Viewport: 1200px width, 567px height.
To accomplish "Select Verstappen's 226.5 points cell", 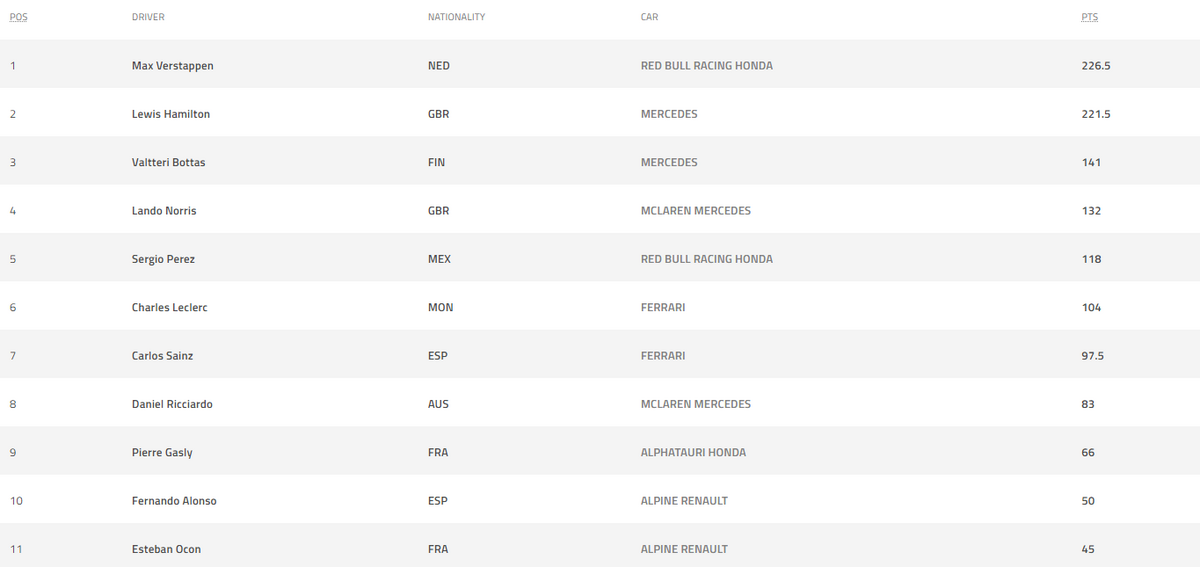I will (x=1096, y=66).
